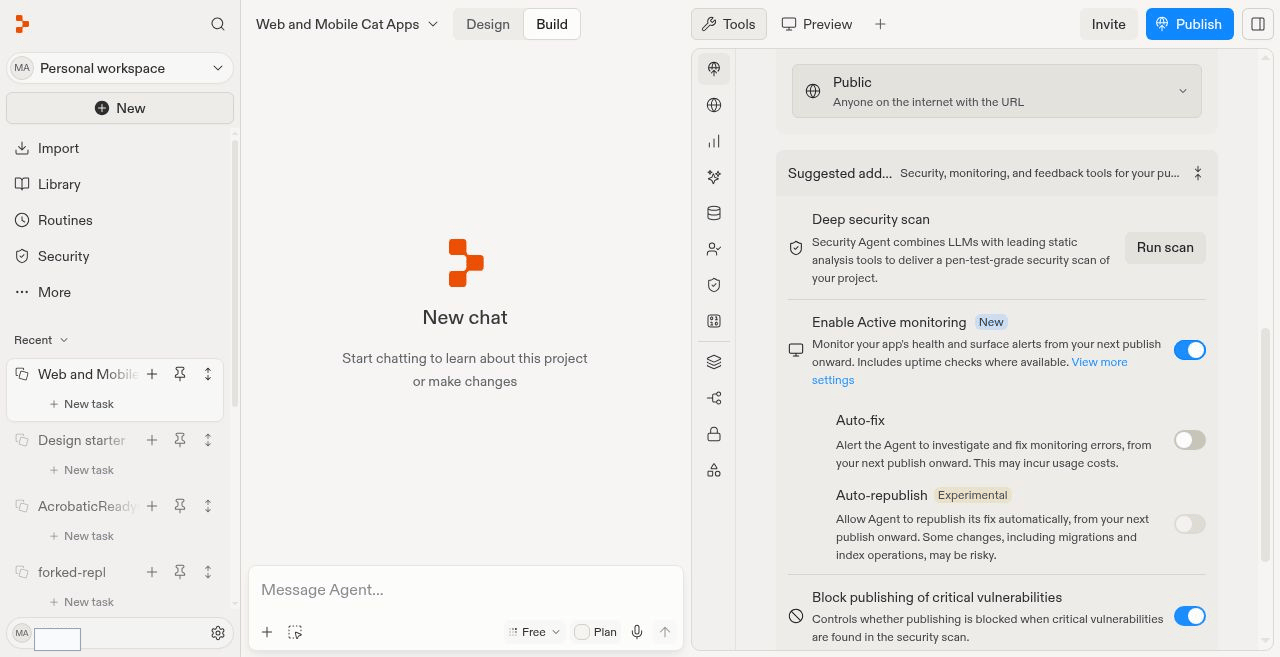
Task: Create New task under AcrobaticReady
Action: 82,536
